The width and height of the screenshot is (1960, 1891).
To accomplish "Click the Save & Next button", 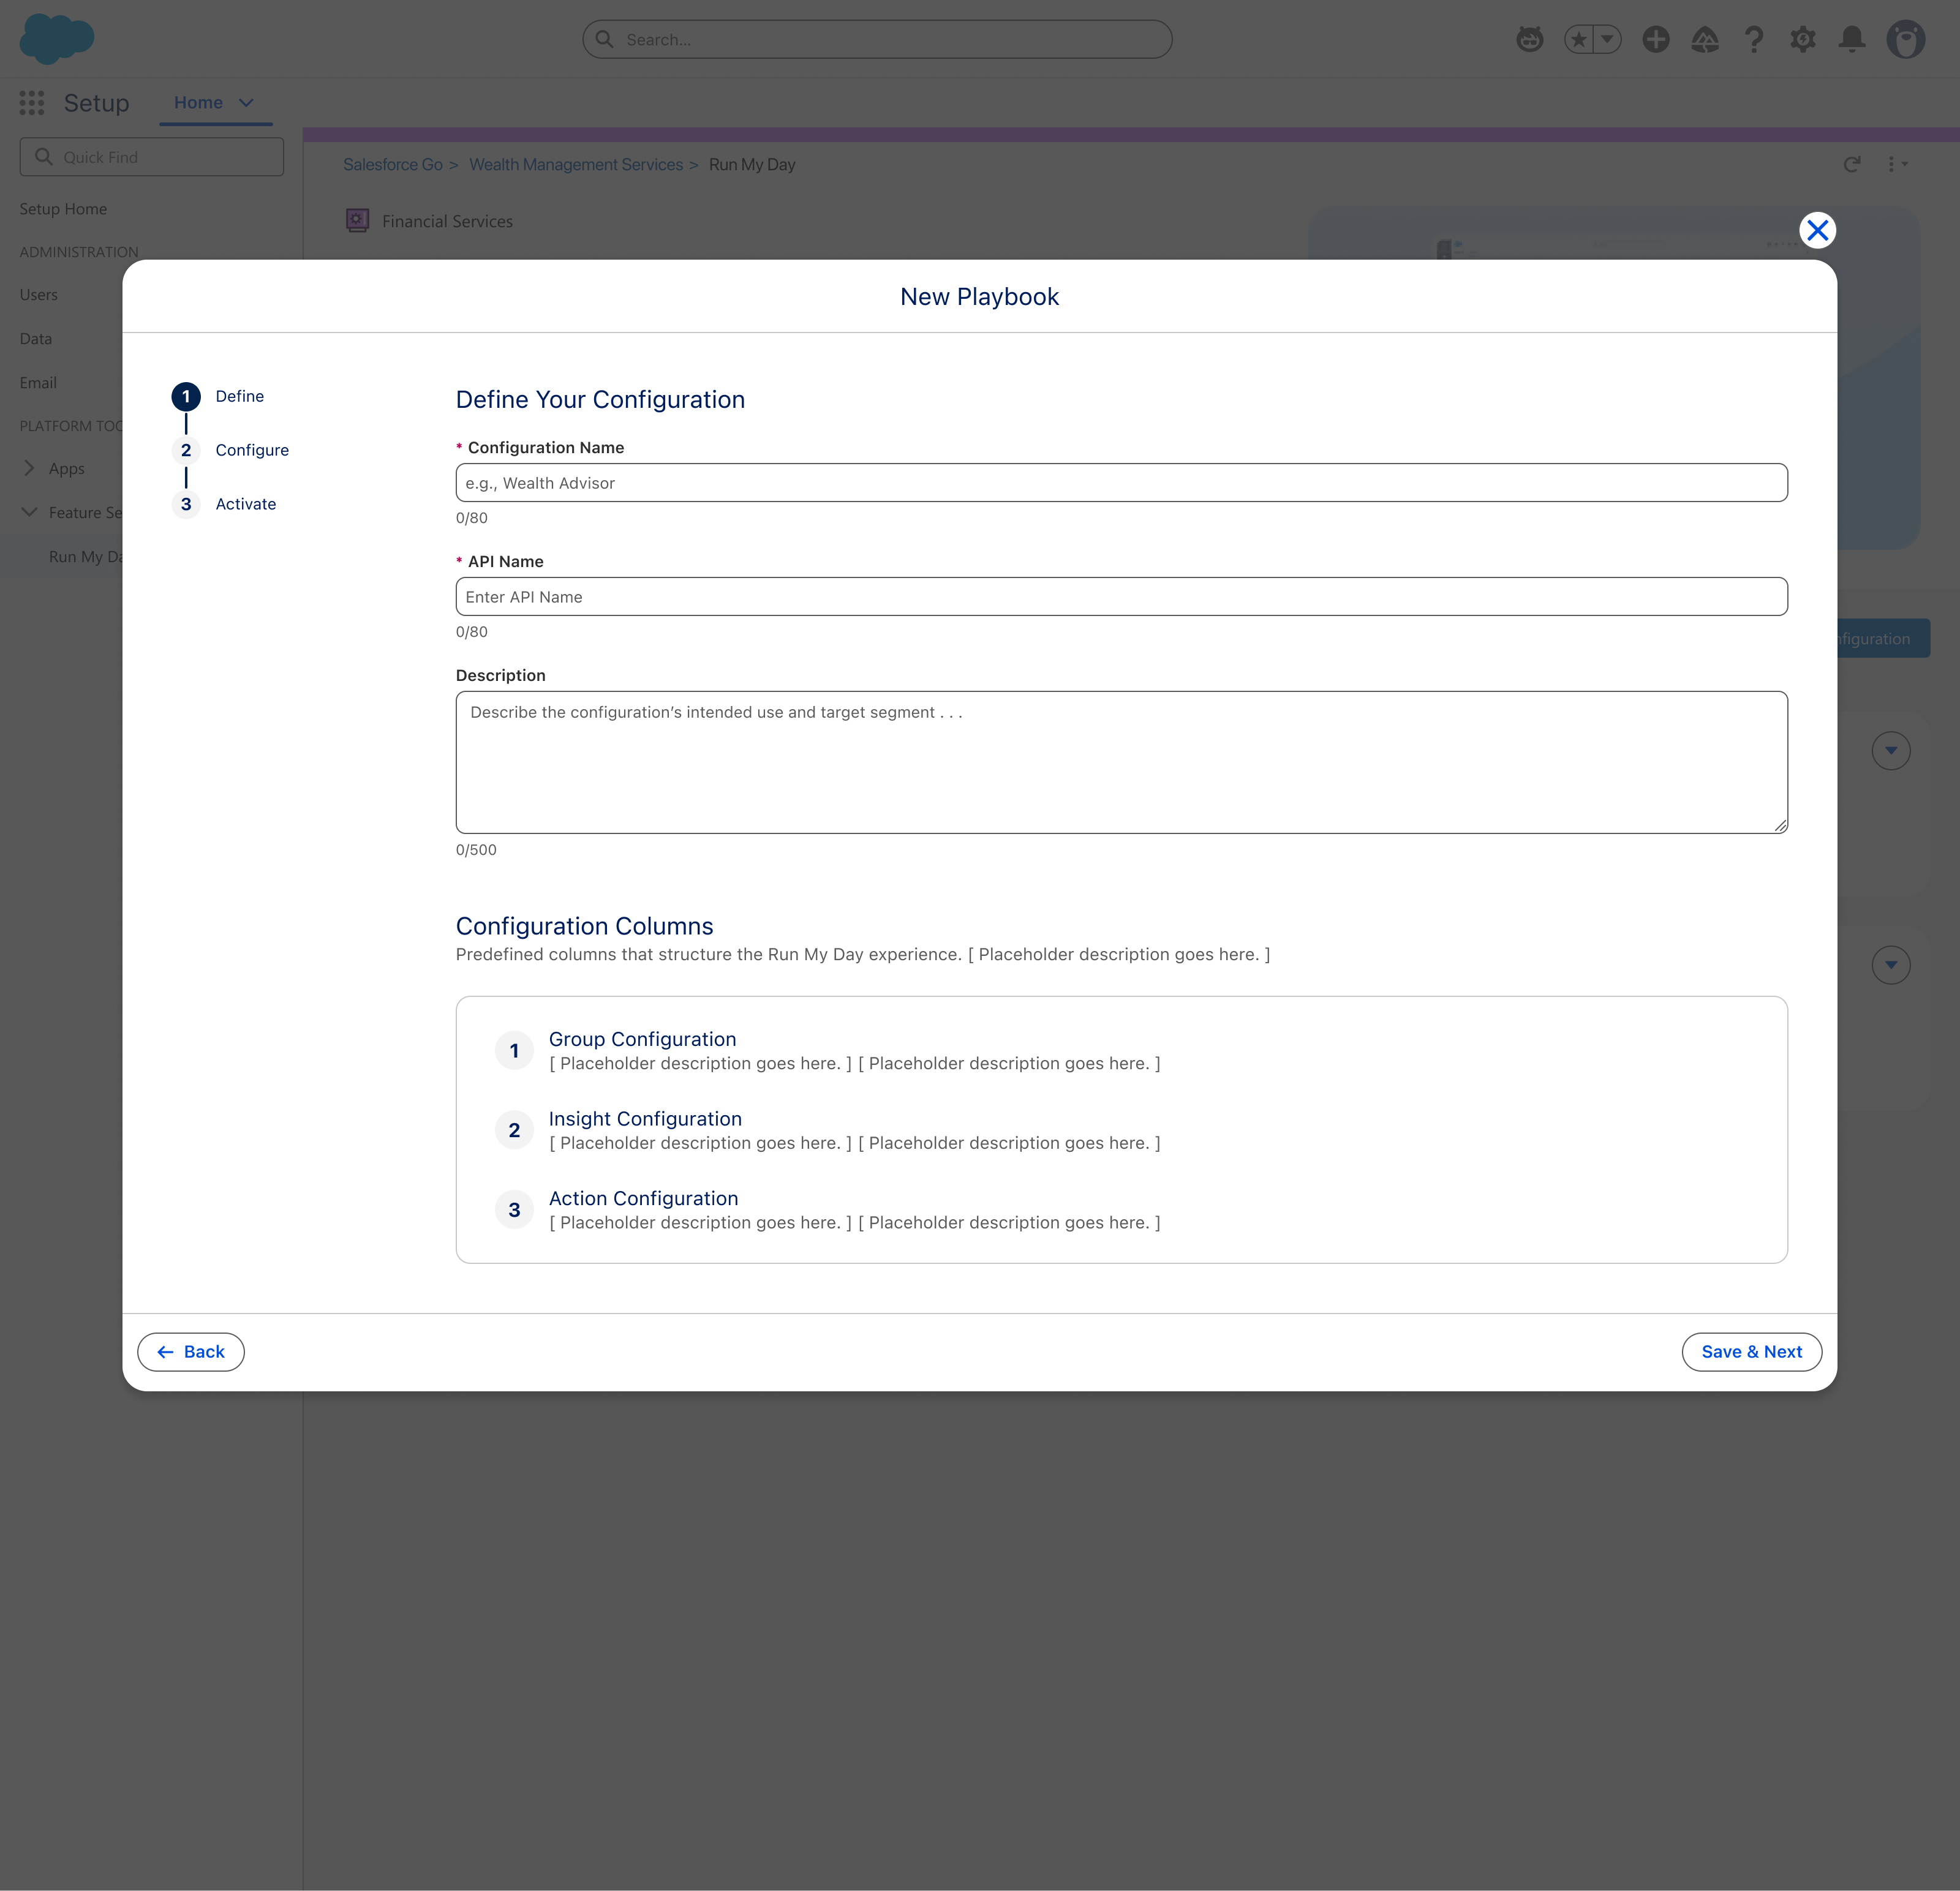I will point(1752,1352).
